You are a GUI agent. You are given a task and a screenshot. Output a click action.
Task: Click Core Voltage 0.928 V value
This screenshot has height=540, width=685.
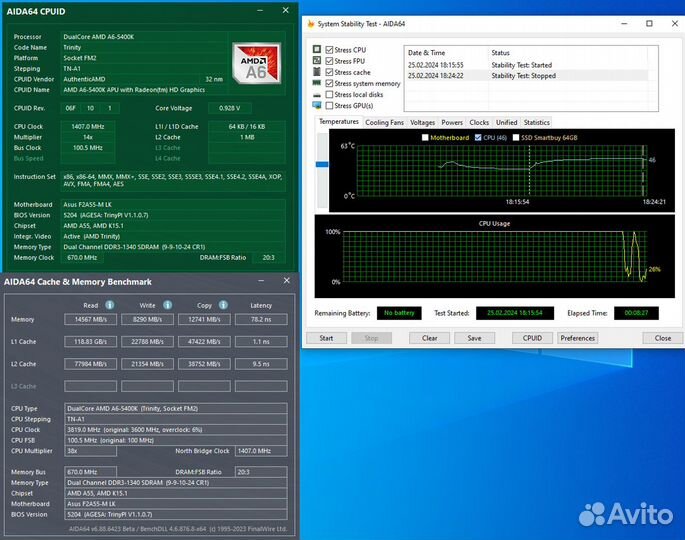pyautogui.click(x=229, y=108)
